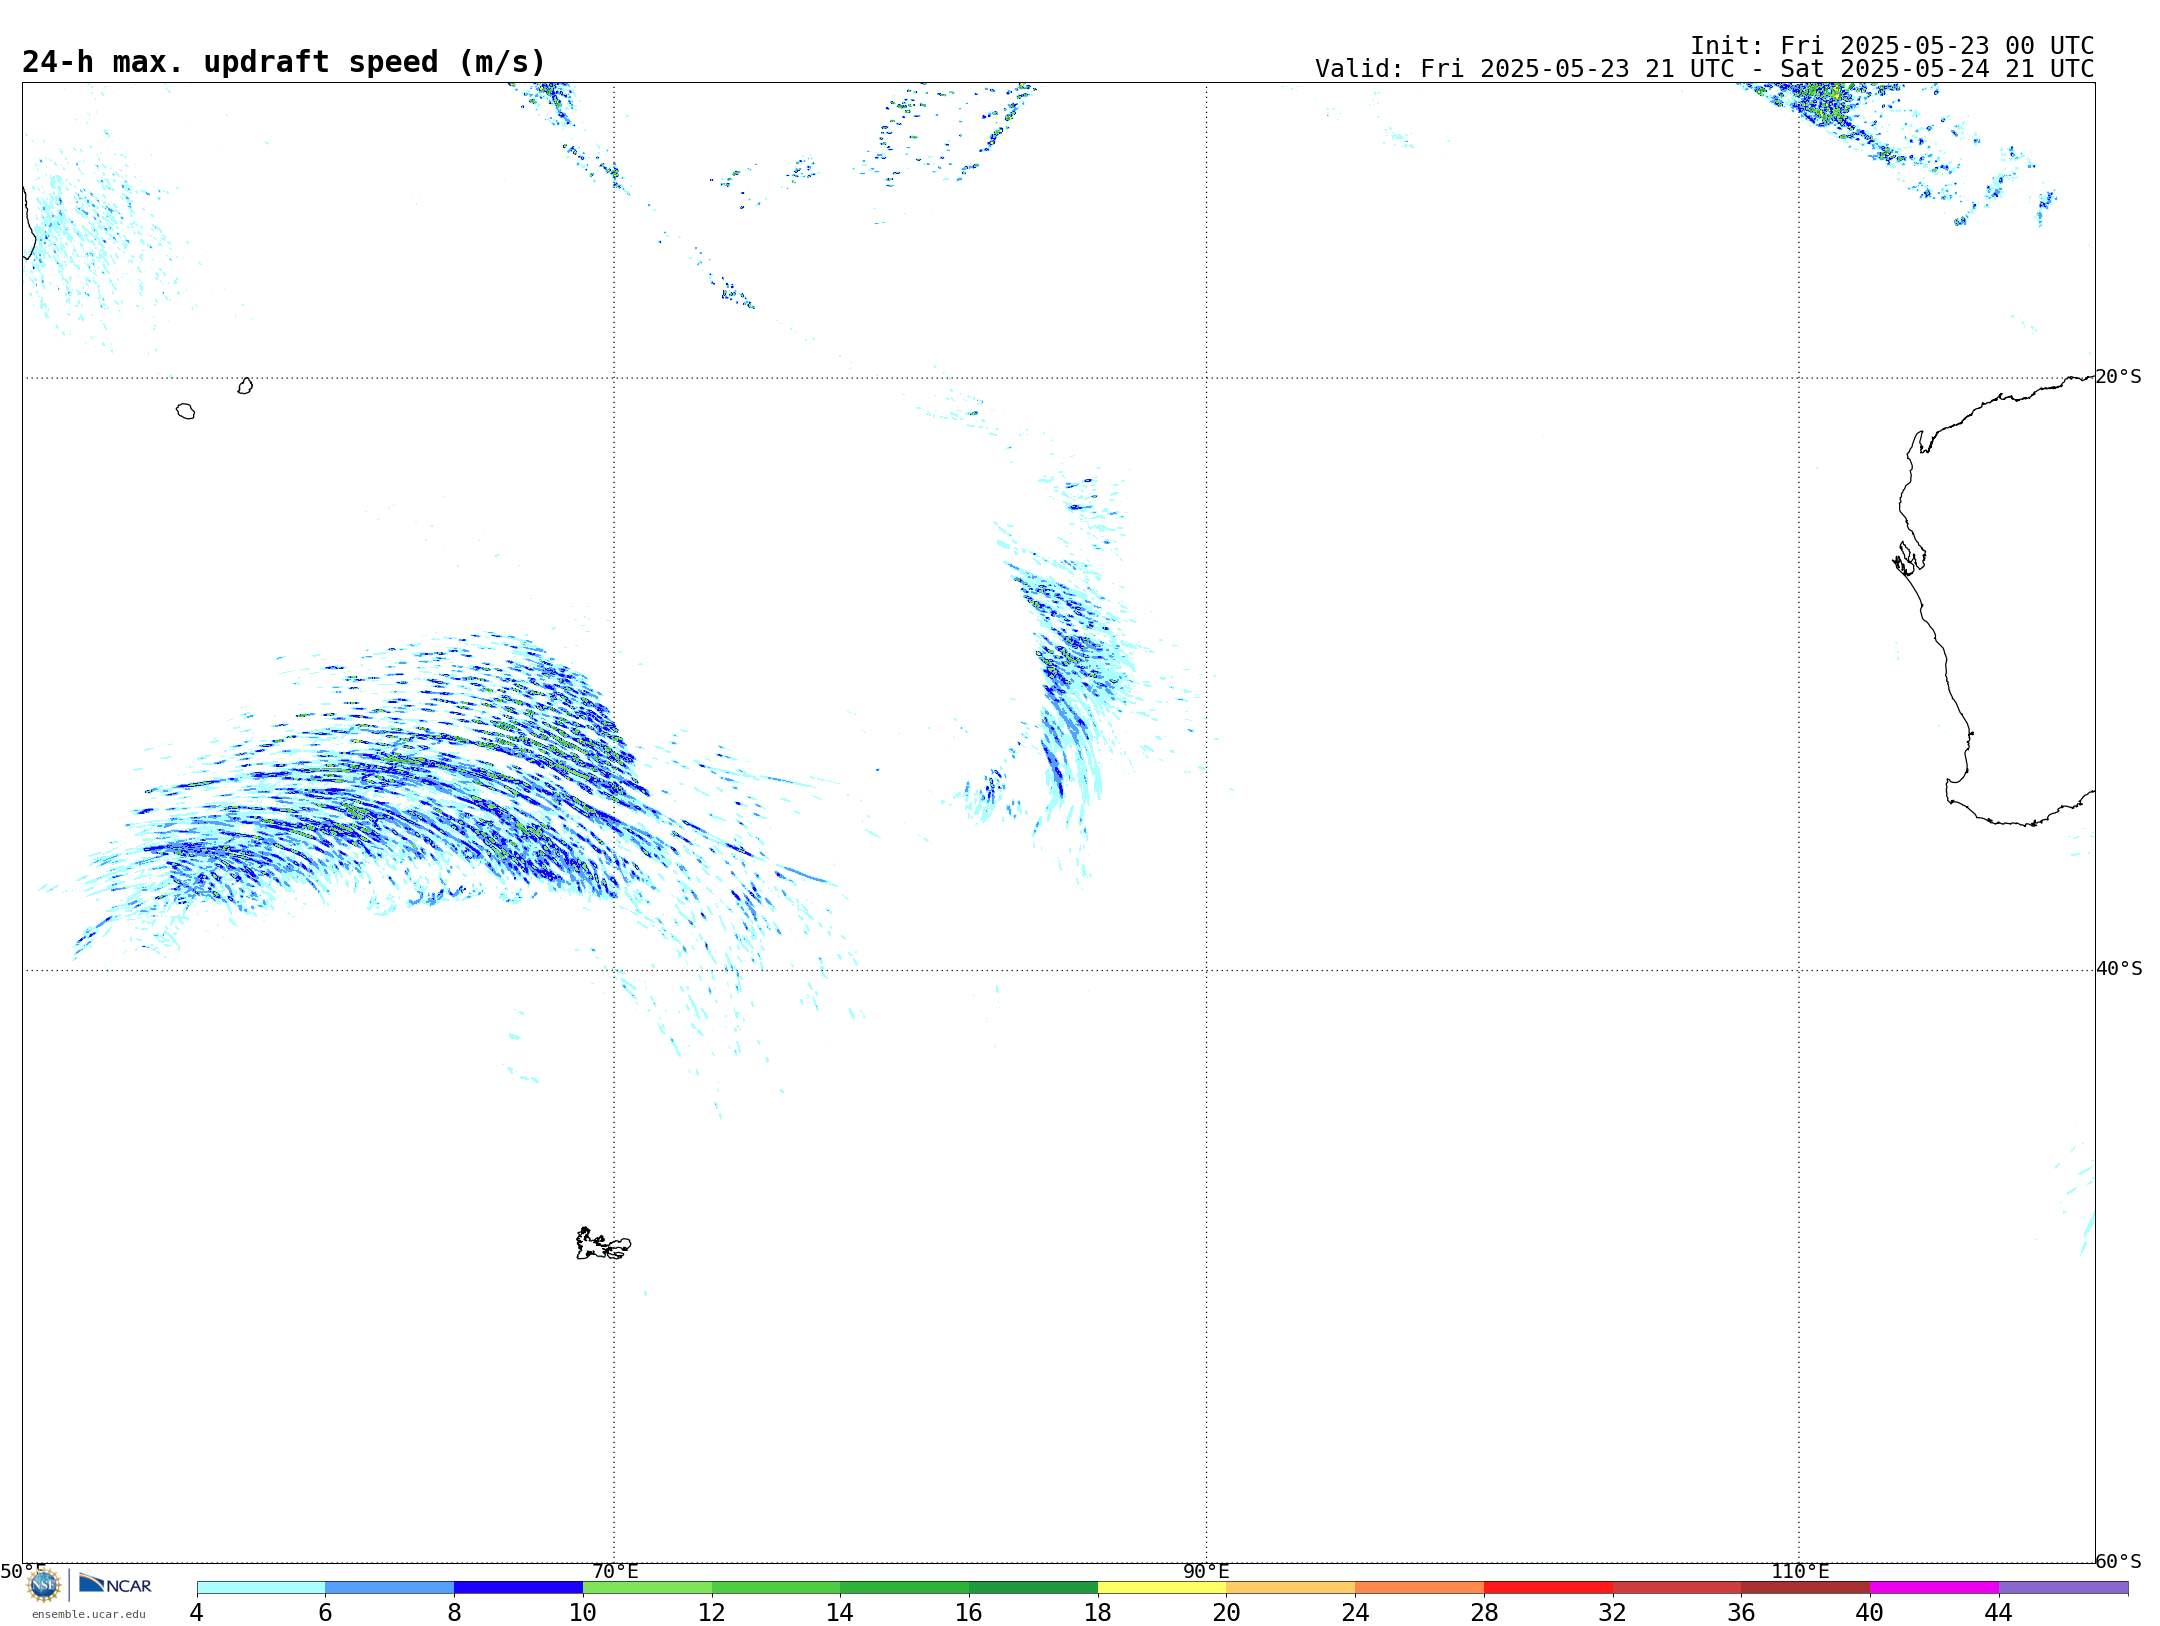Viewport: 2160px width, 1626px height.
Task: Click the 16-18 dark green color swatch
Action: (1033, 1587)
